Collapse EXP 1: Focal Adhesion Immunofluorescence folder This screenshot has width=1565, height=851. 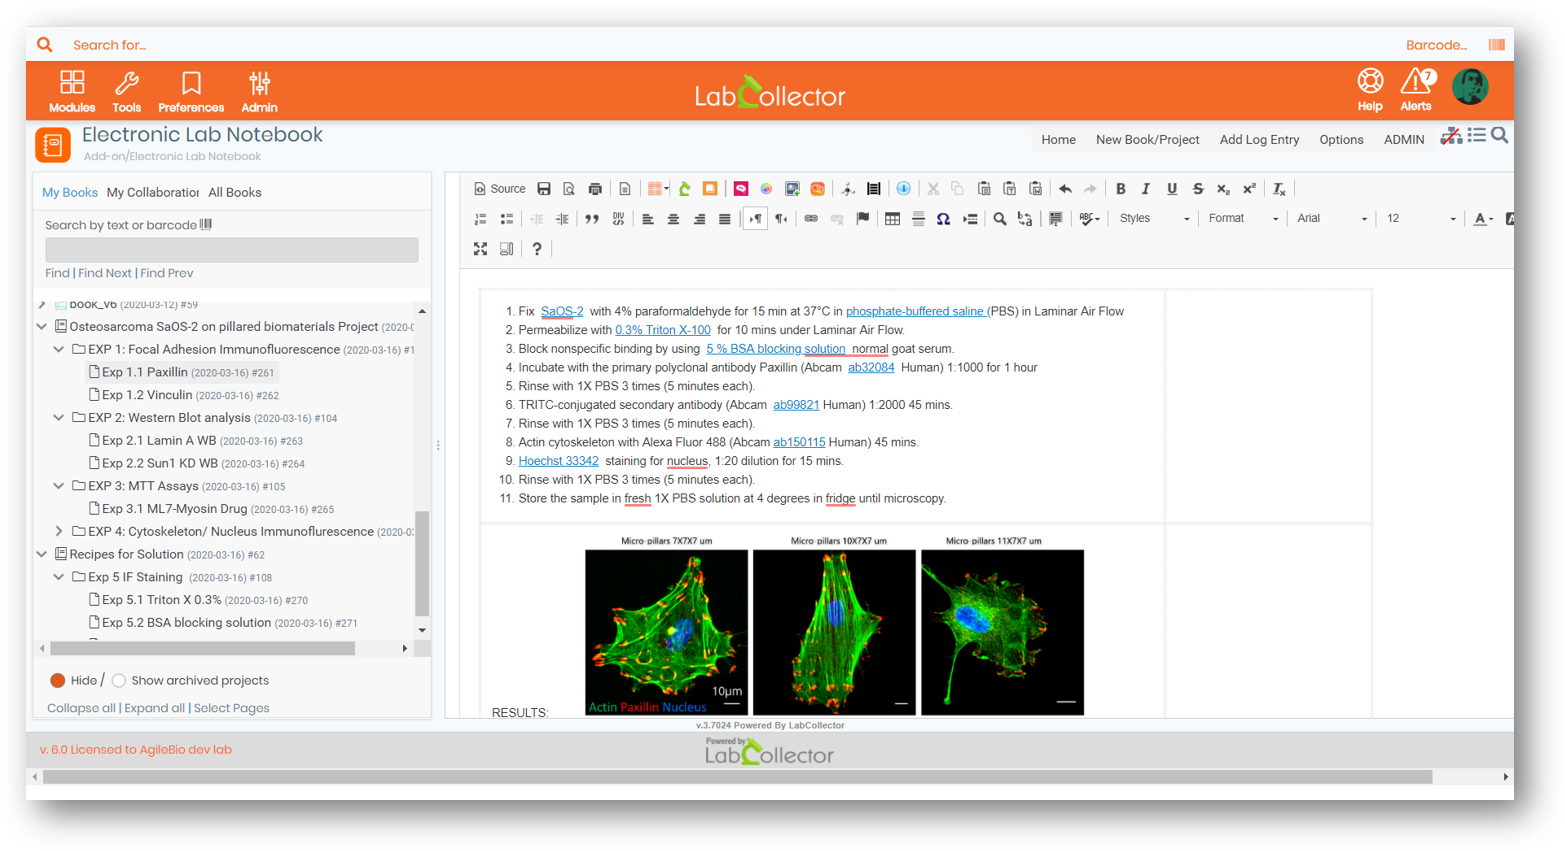(59, 350)
